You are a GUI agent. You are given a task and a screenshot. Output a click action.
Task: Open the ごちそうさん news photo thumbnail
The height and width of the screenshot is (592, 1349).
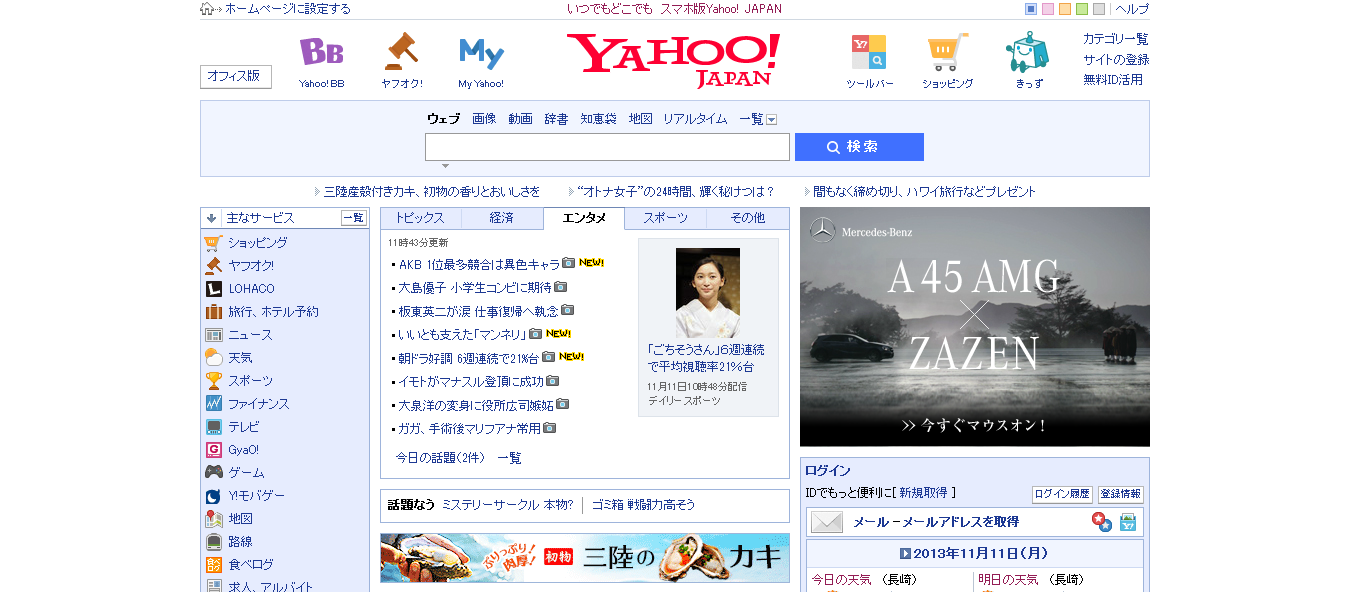pyautogui.click(x=708, y=293)
